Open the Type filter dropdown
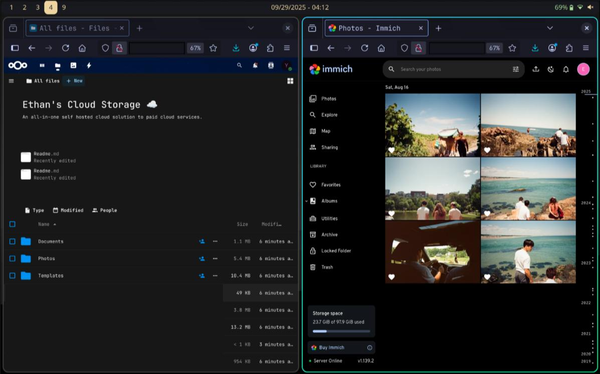 point(34,211)
